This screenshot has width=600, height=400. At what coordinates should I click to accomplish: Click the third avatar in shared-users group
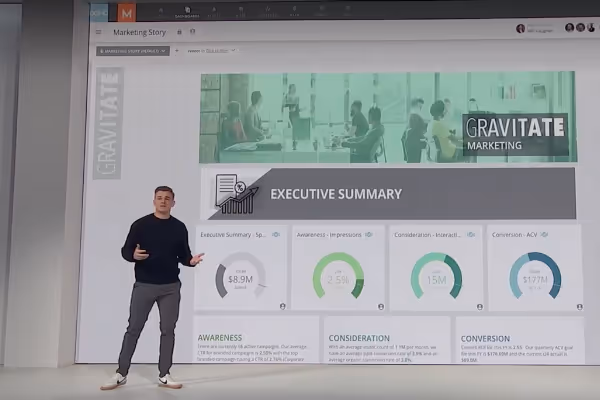pyautogui.click(x=591, y=28)
